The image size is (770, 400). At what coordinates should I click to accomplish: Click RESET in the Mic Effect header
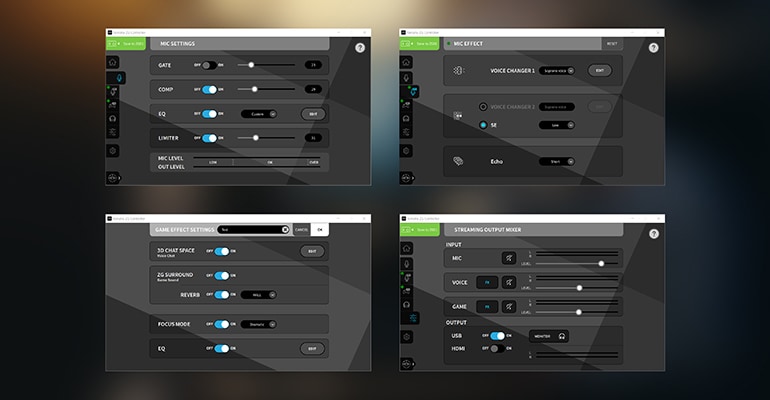pos(612,44)
